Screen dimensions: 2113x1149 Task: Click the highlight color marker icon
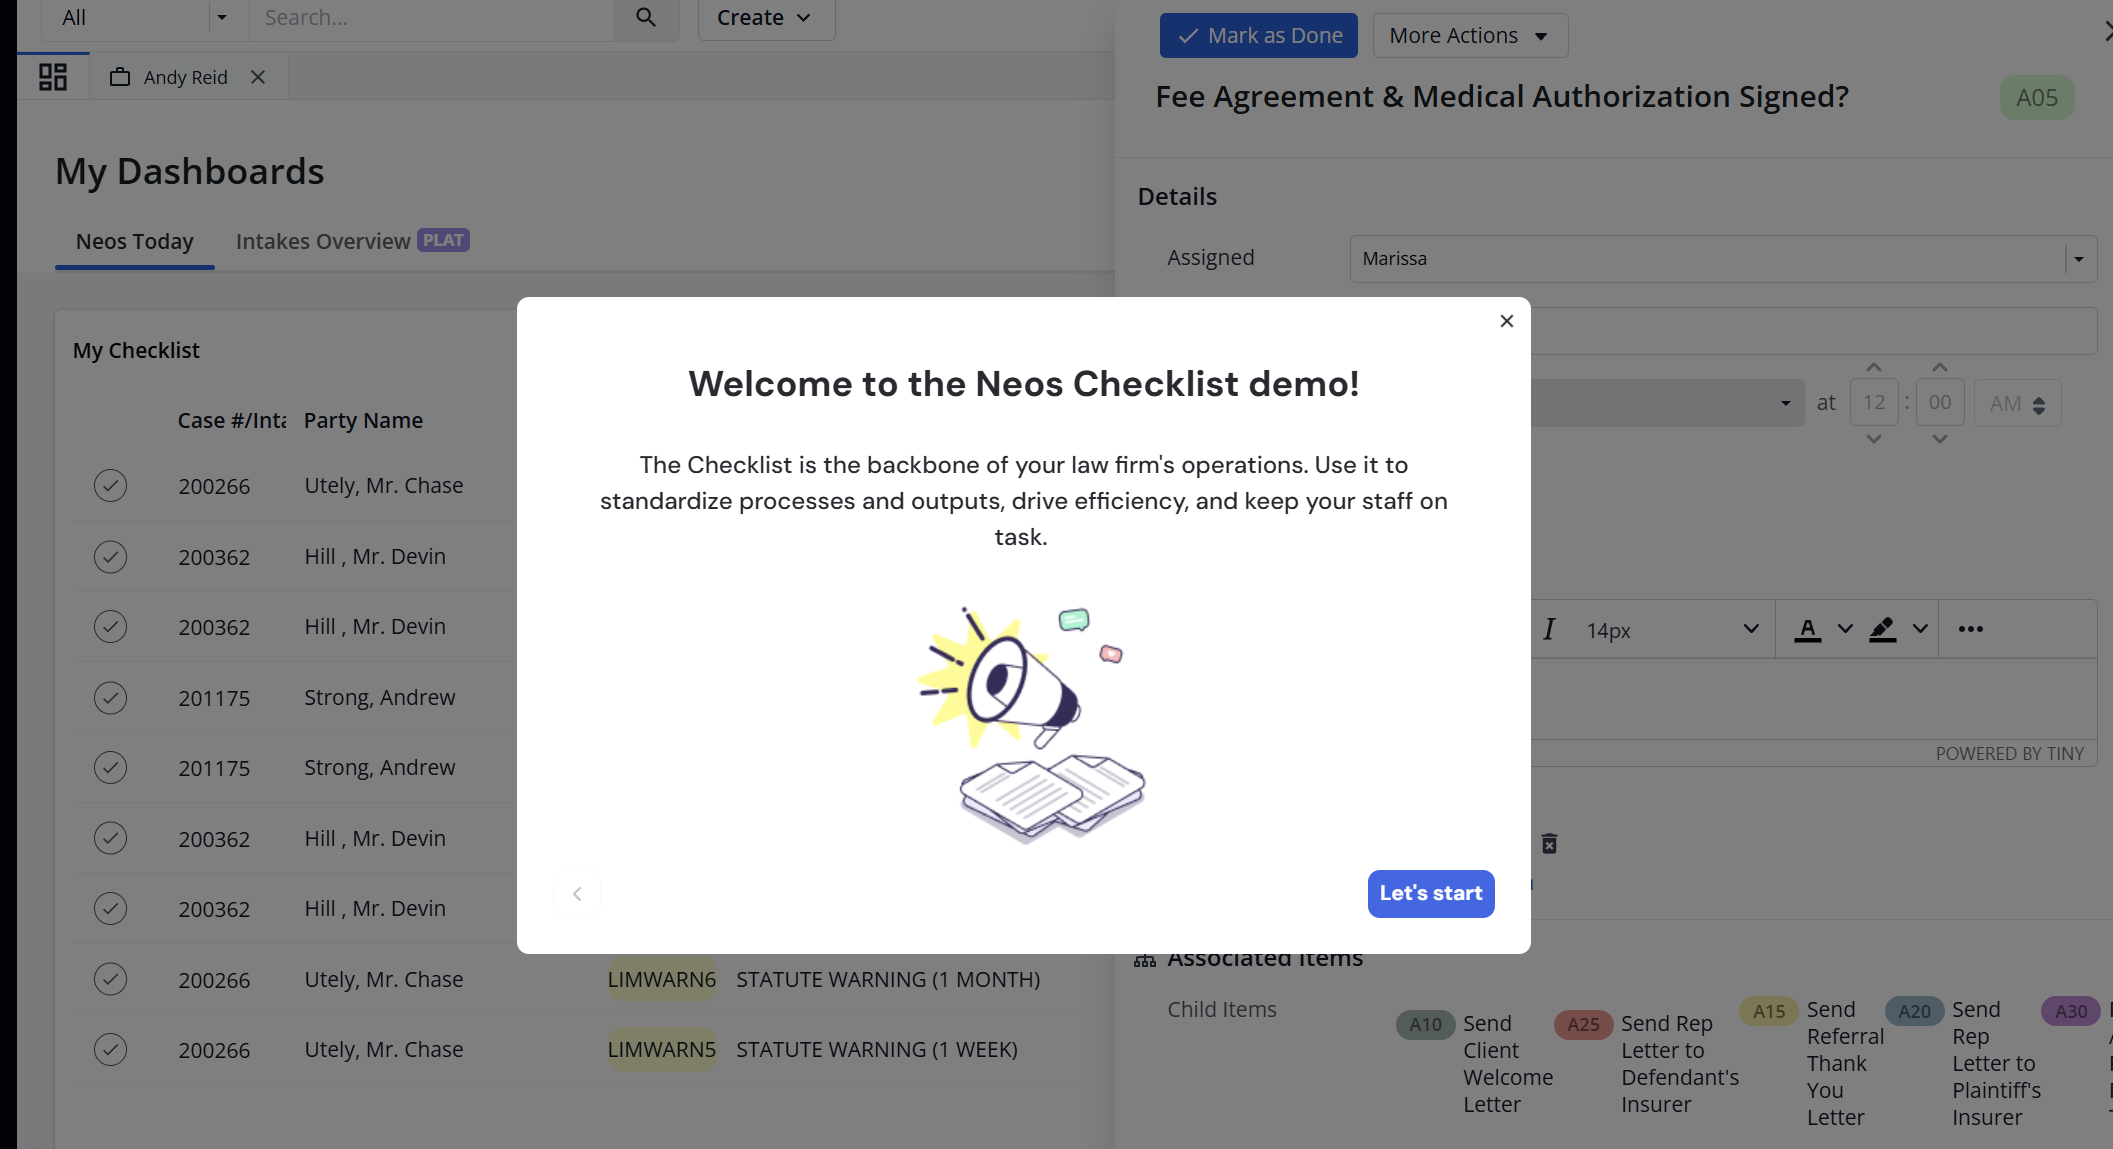coord(1883,629)
